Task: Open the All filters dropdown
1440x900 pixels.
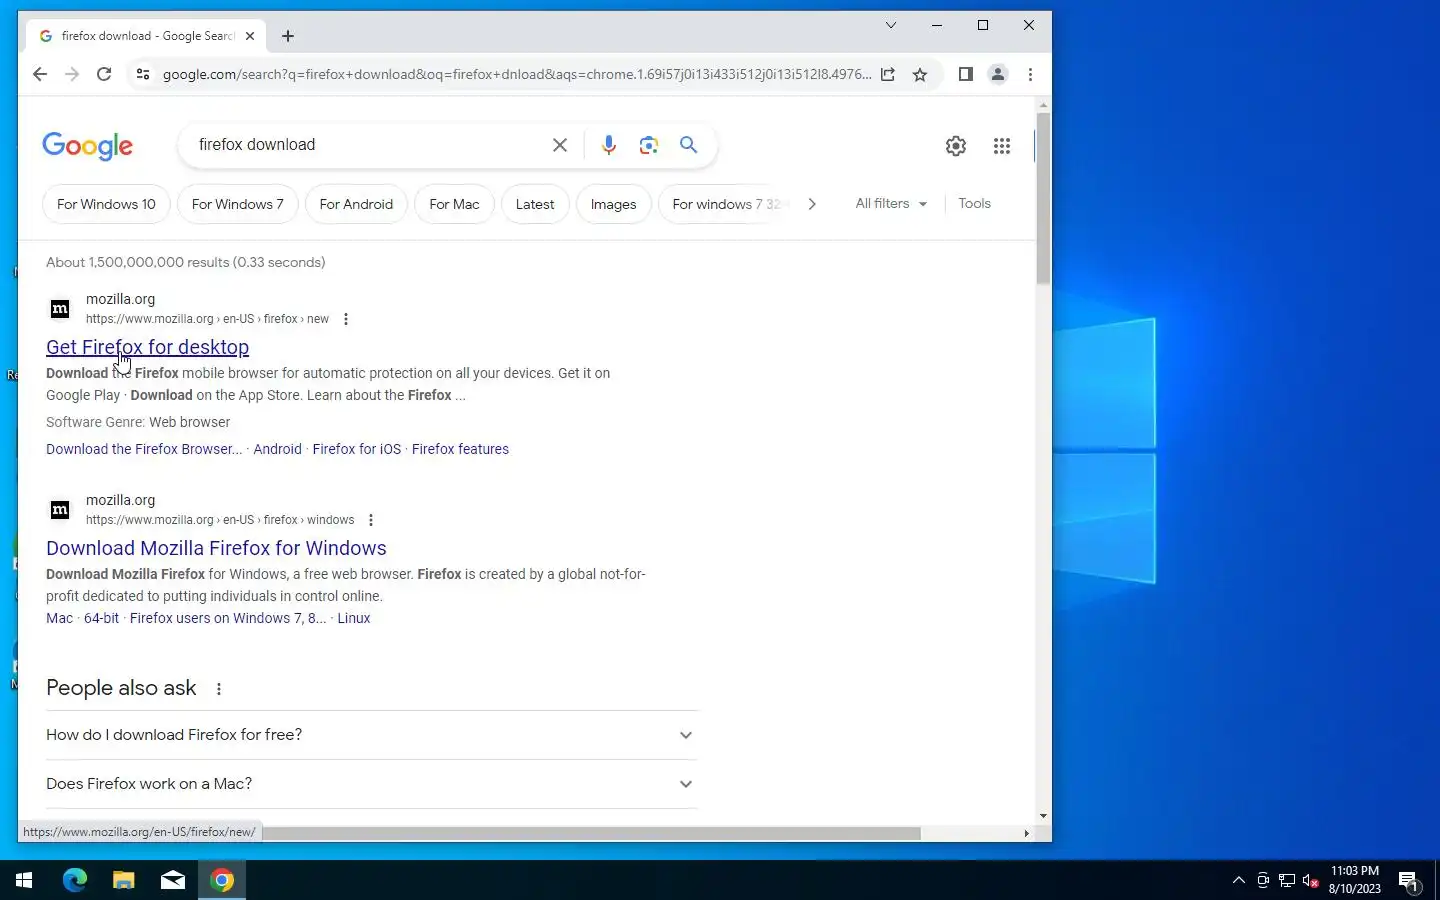Action: tap(891, 203)
